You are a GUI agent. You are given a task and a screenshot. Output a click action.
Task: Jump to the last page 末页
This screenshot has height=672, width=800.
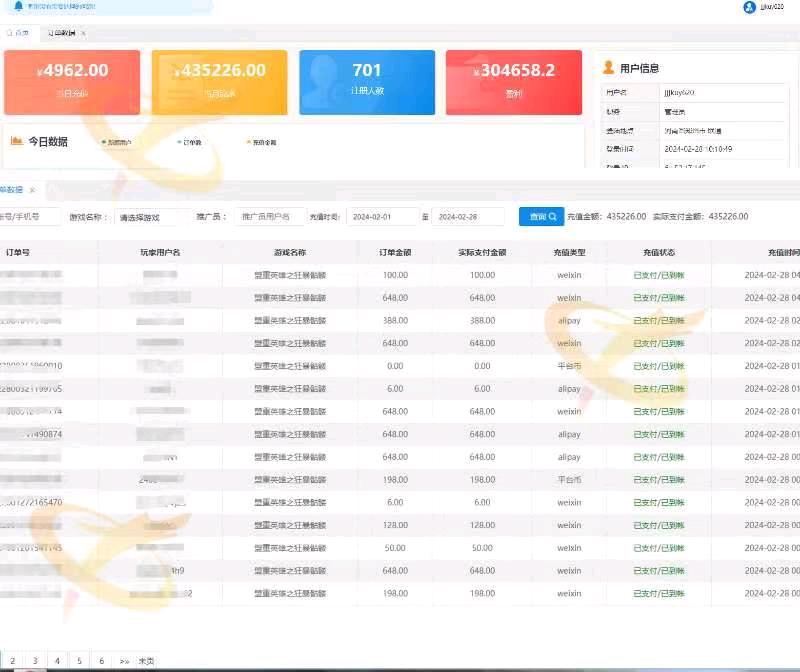click(x=146, y=660)
